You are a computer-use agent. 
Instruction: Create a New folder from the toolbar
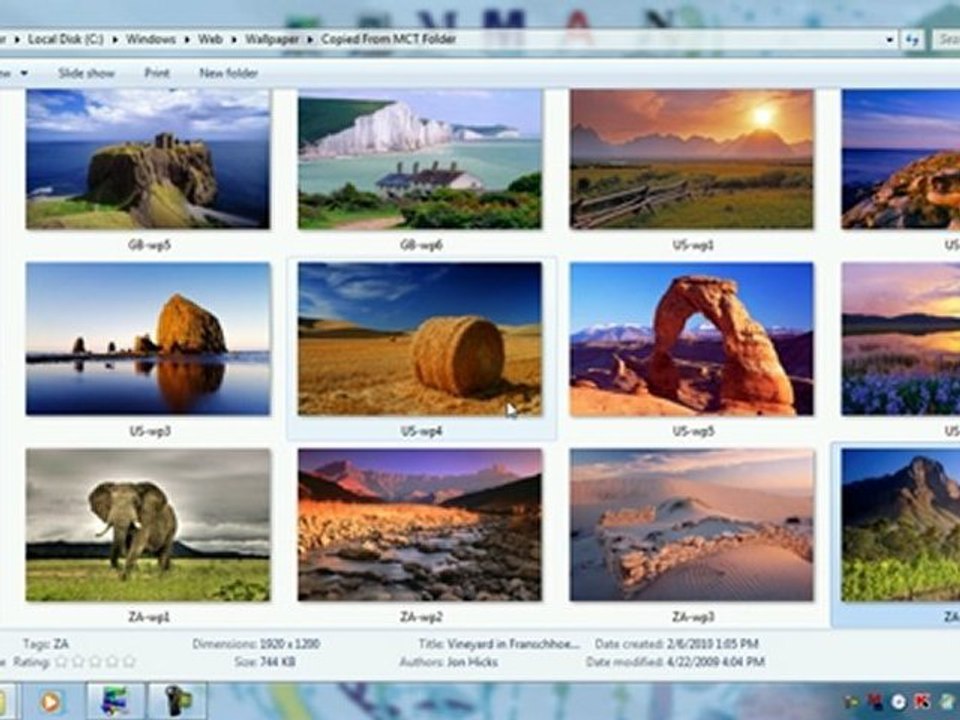click(x=229, y=73)
